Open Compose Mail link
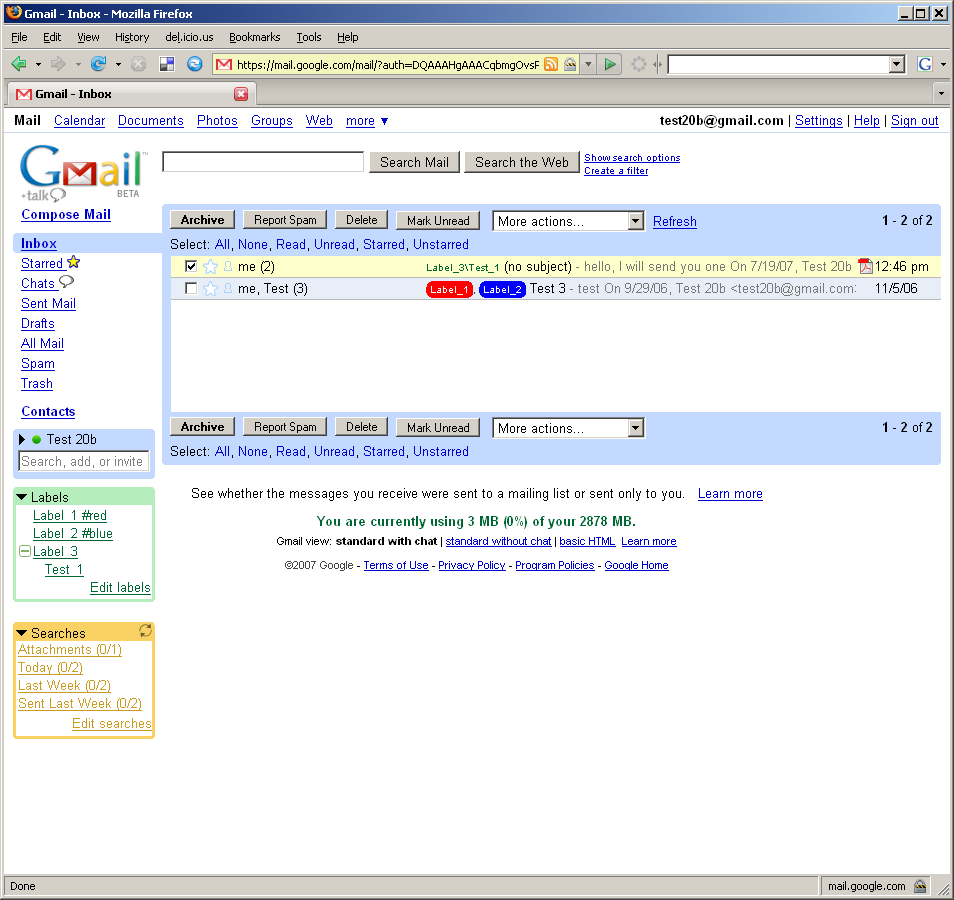 click(x=66, y=214)
